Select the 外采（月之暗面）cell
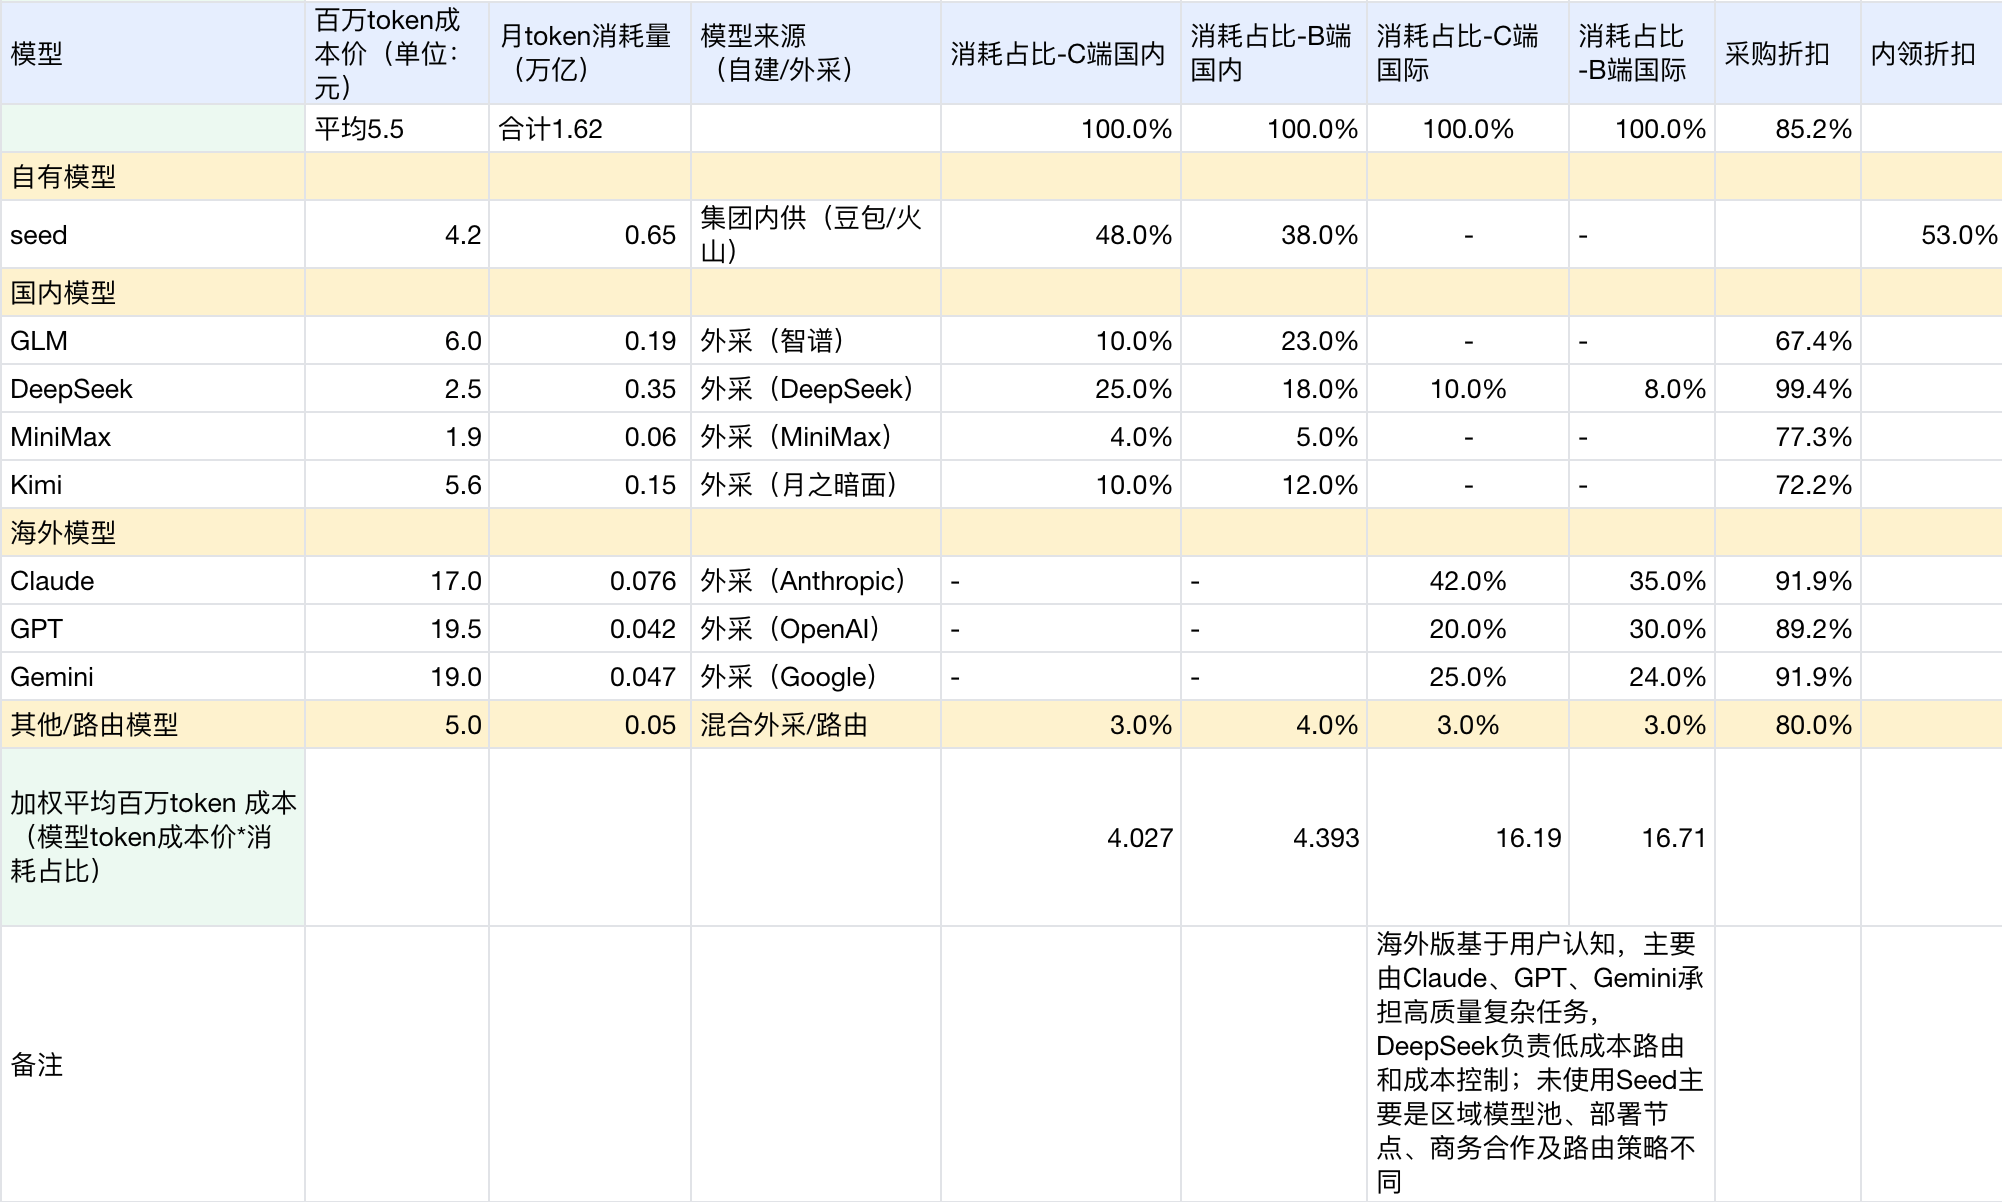The image size is (2002, 1202). [816, 485]
